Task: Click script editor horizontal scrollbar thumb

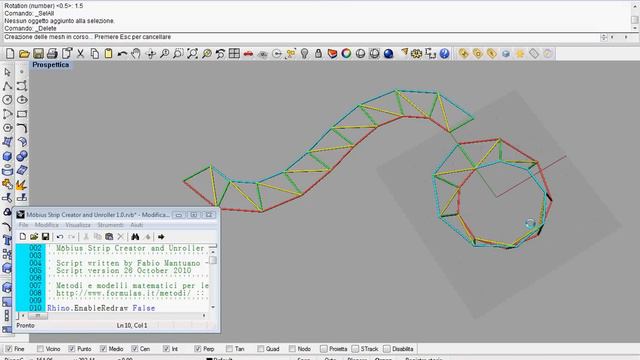Action: click(x=38, y=316)
